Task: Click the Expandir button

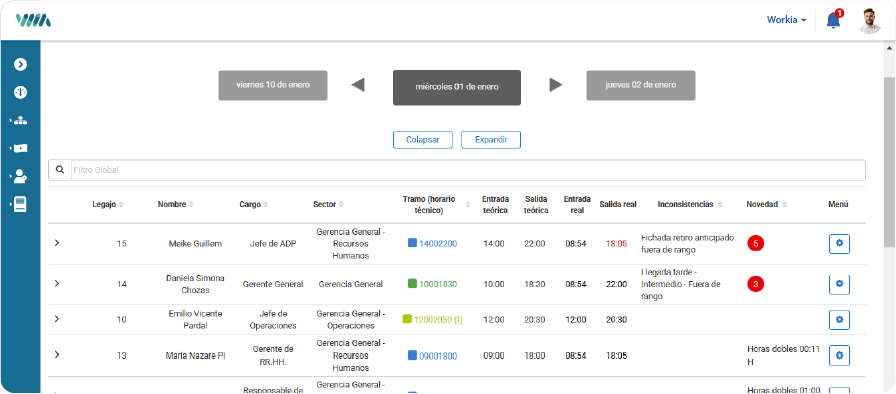Action: [x=491, y=140]
